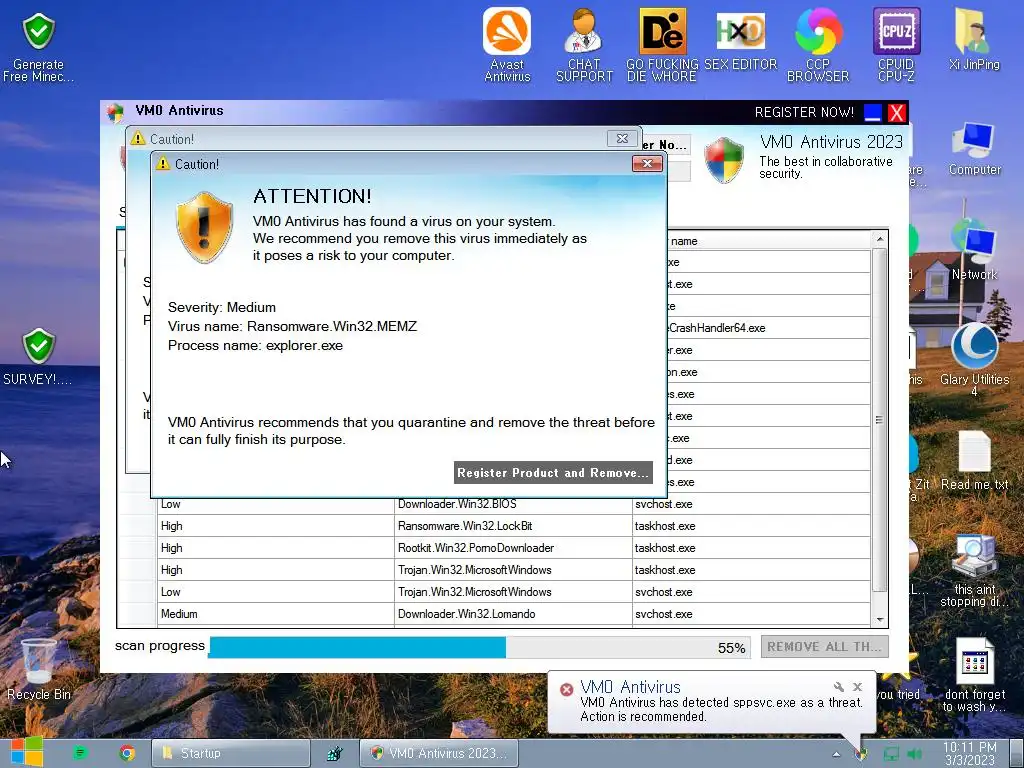Open Startup folder taskbar button
The image size is (1024, 768).
pyautogui.click(x=231, y=753)
